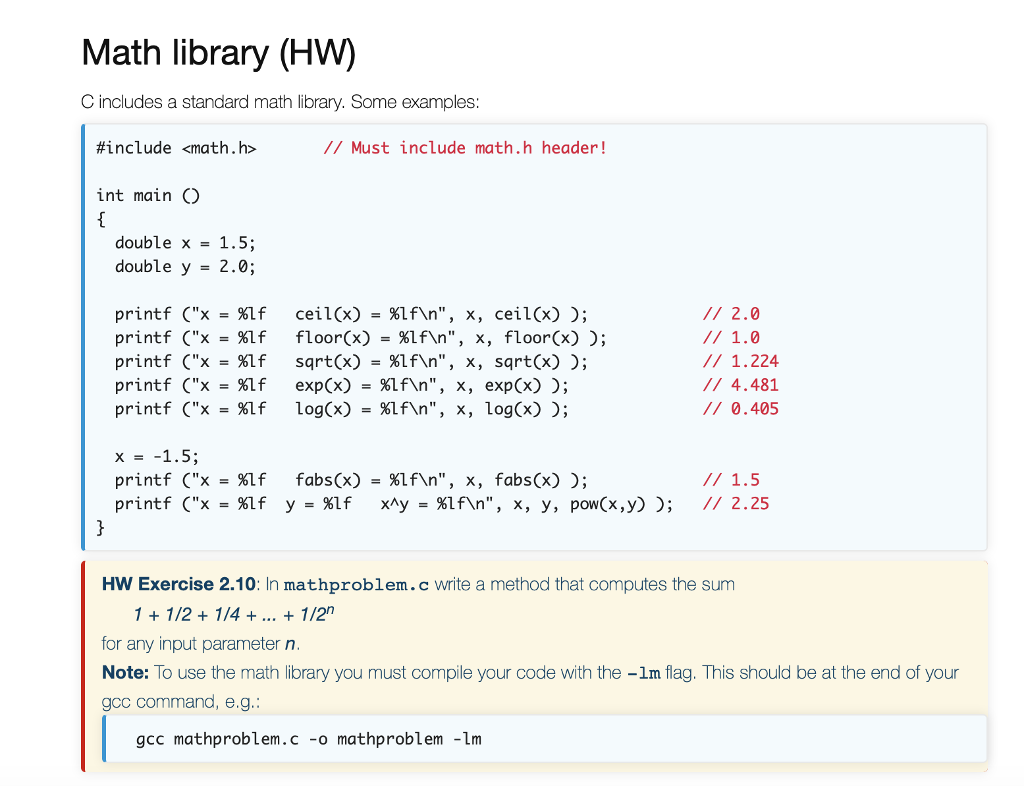Click the int main () line

[148, 195]
